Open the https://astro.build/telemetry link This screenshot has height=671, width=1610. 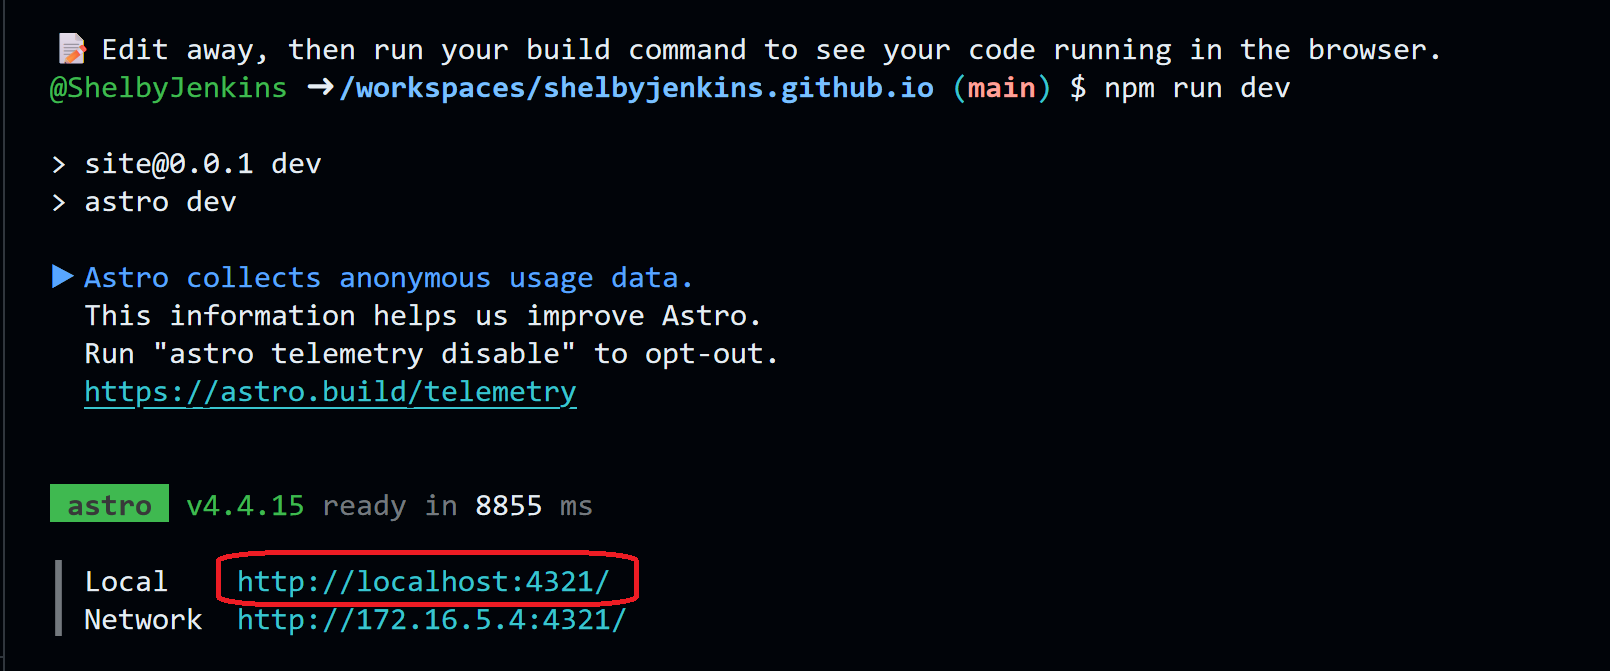coord(330,392)
